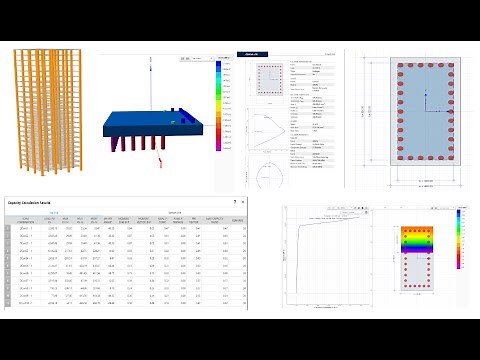Select the orange multi-storey building model
The image size is (480, 360).
coord(48,112)
